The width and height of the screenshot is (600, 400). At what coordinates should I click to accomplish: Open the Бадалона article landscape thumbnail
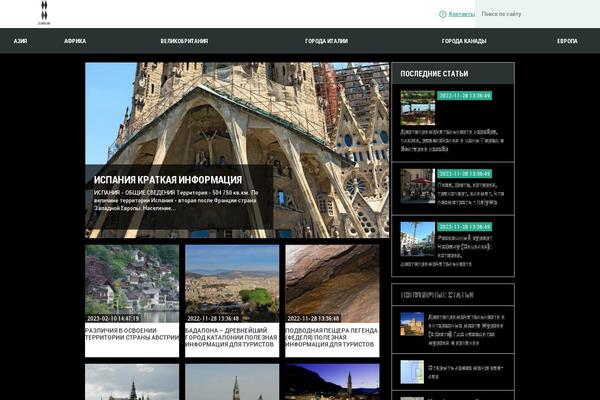(x=232, y=284)
